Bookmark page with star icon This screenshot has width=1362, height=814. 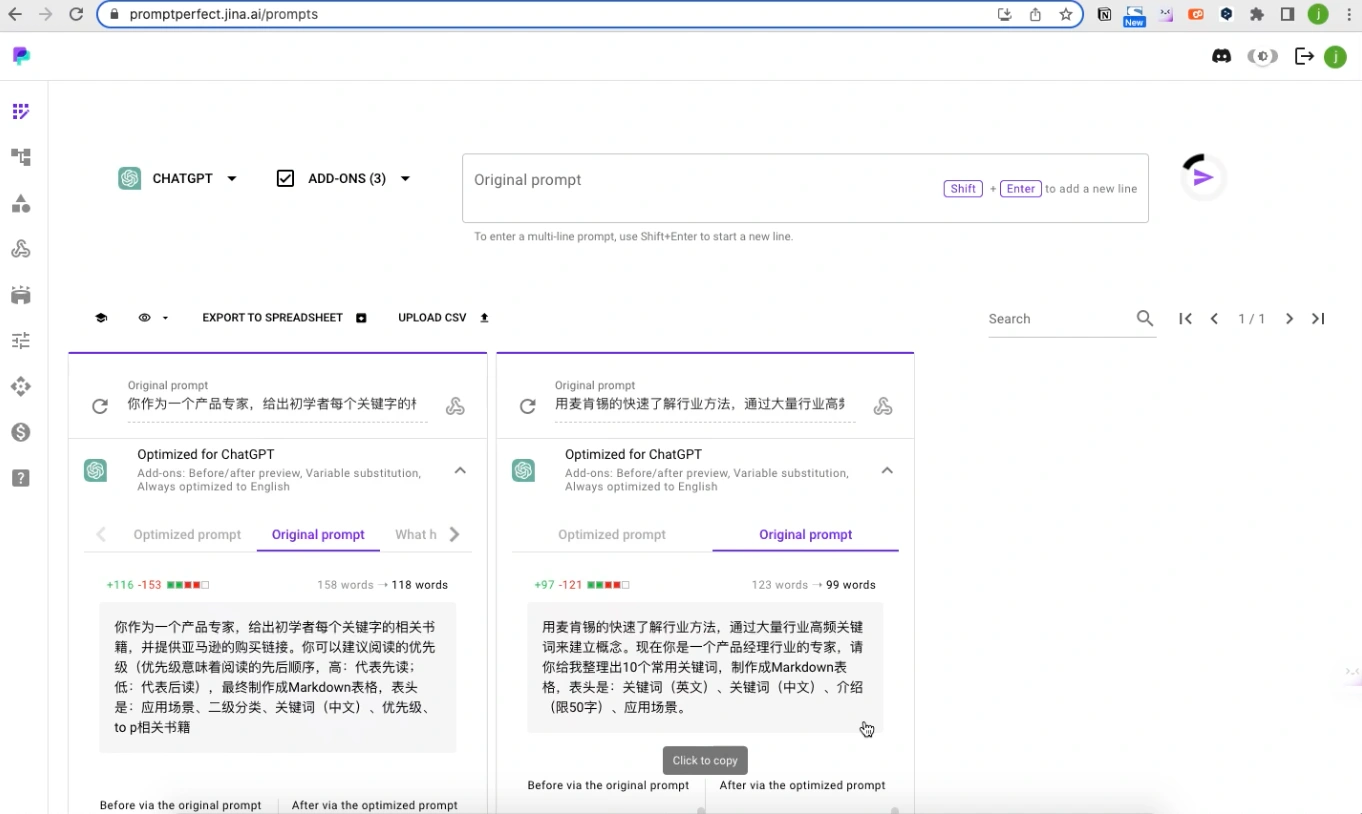point(1066,14)
